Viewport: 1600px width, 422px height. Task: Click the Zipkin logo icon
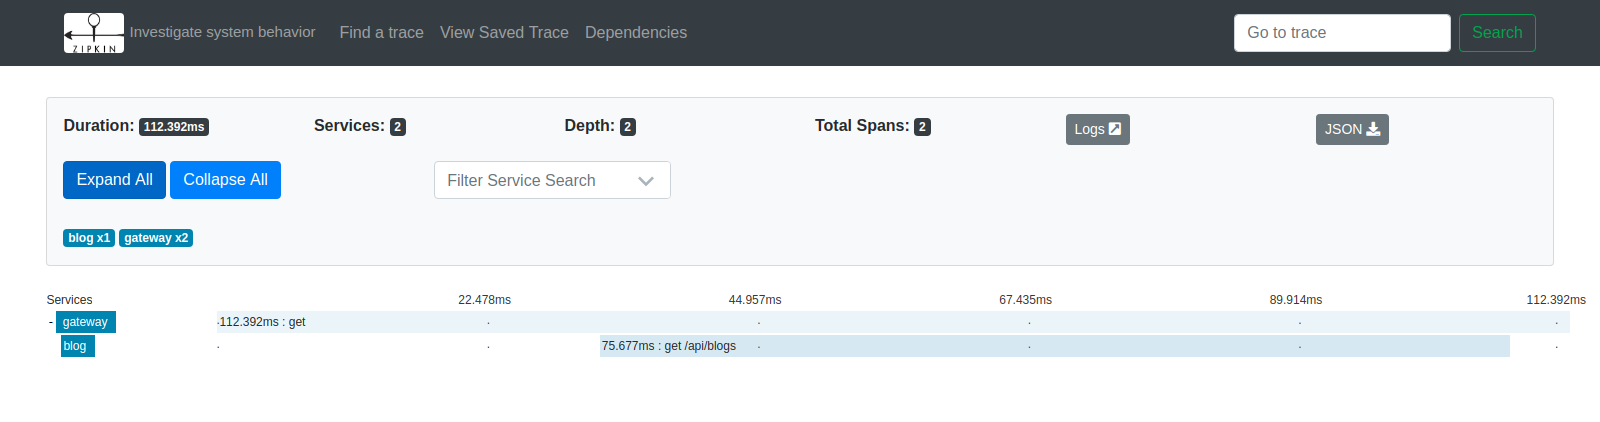click(94, 33)
